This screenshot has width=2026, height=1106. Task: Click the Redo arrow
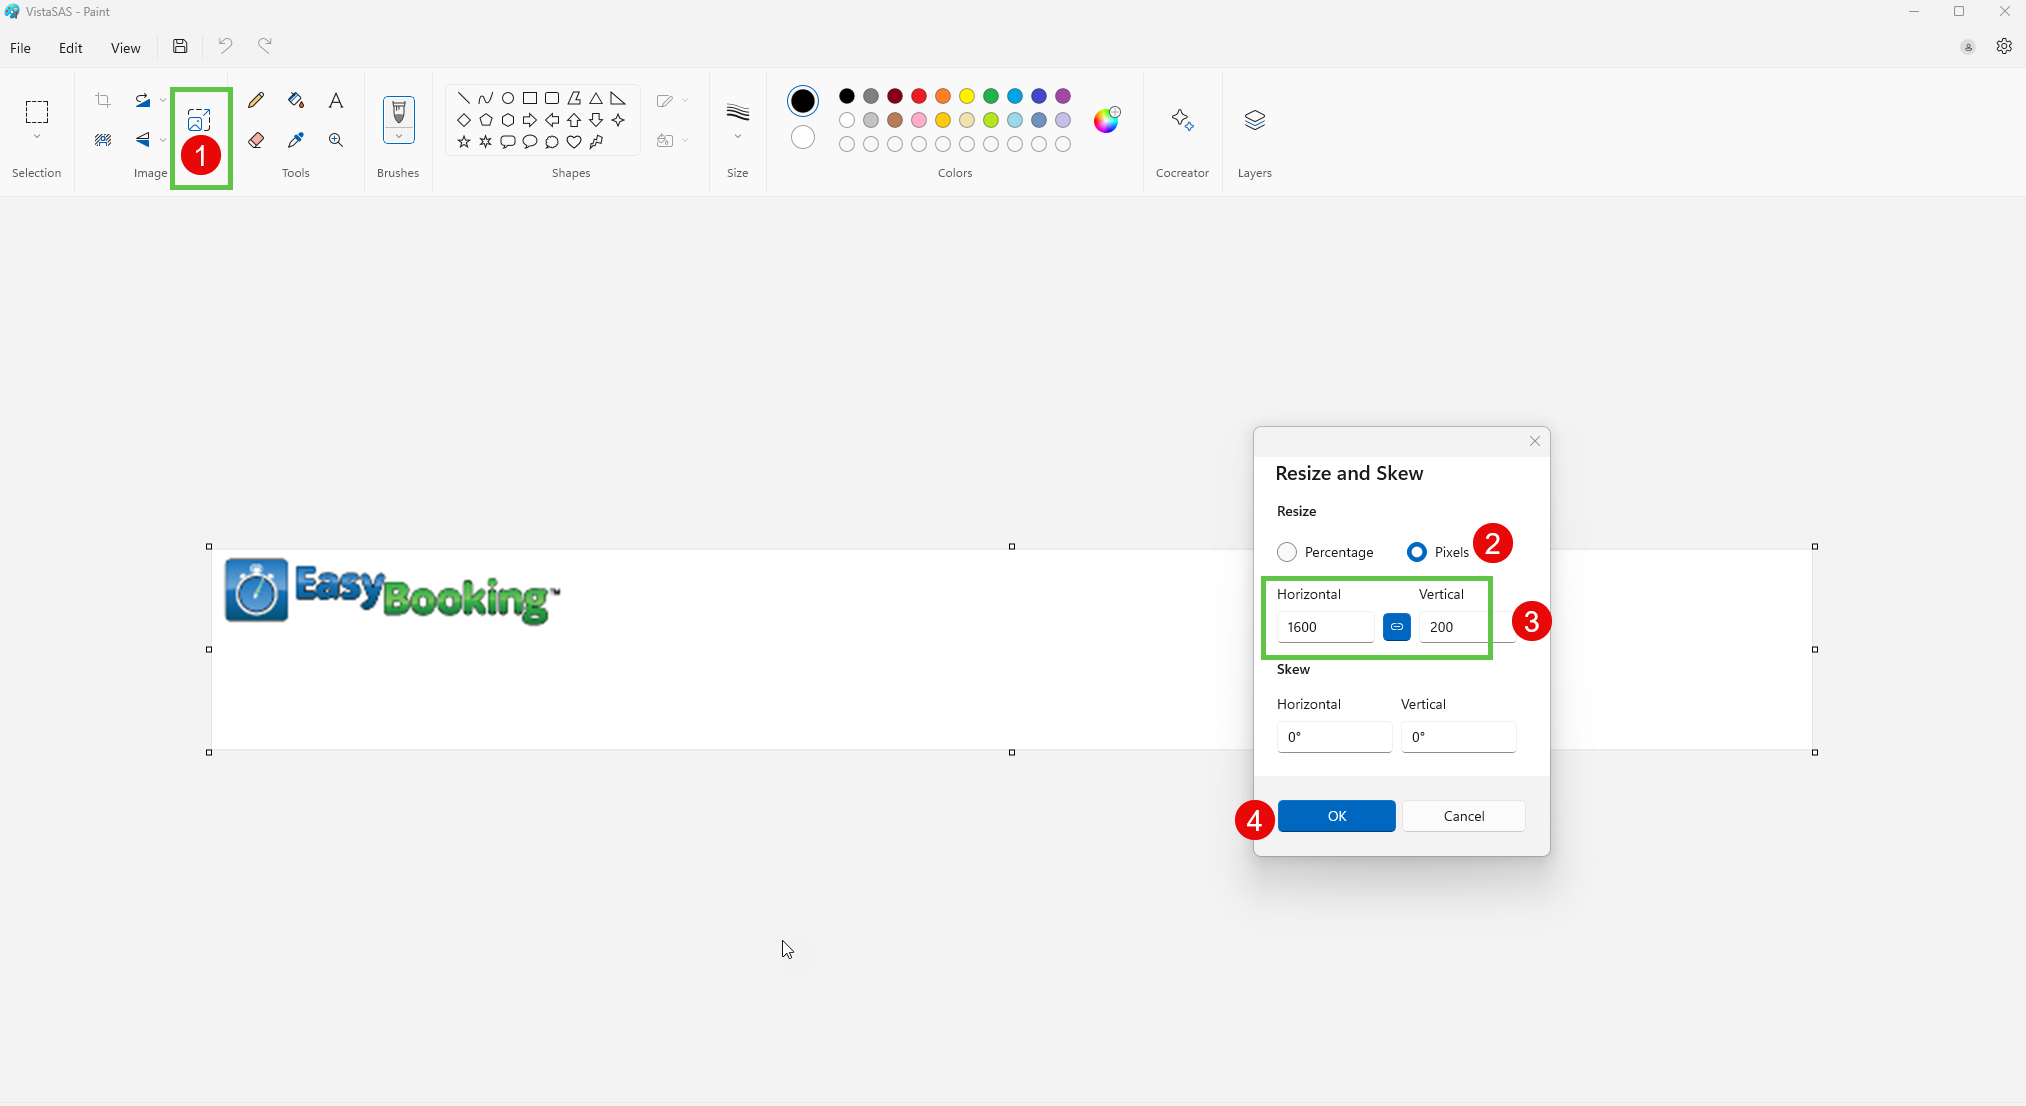(265, 46)
